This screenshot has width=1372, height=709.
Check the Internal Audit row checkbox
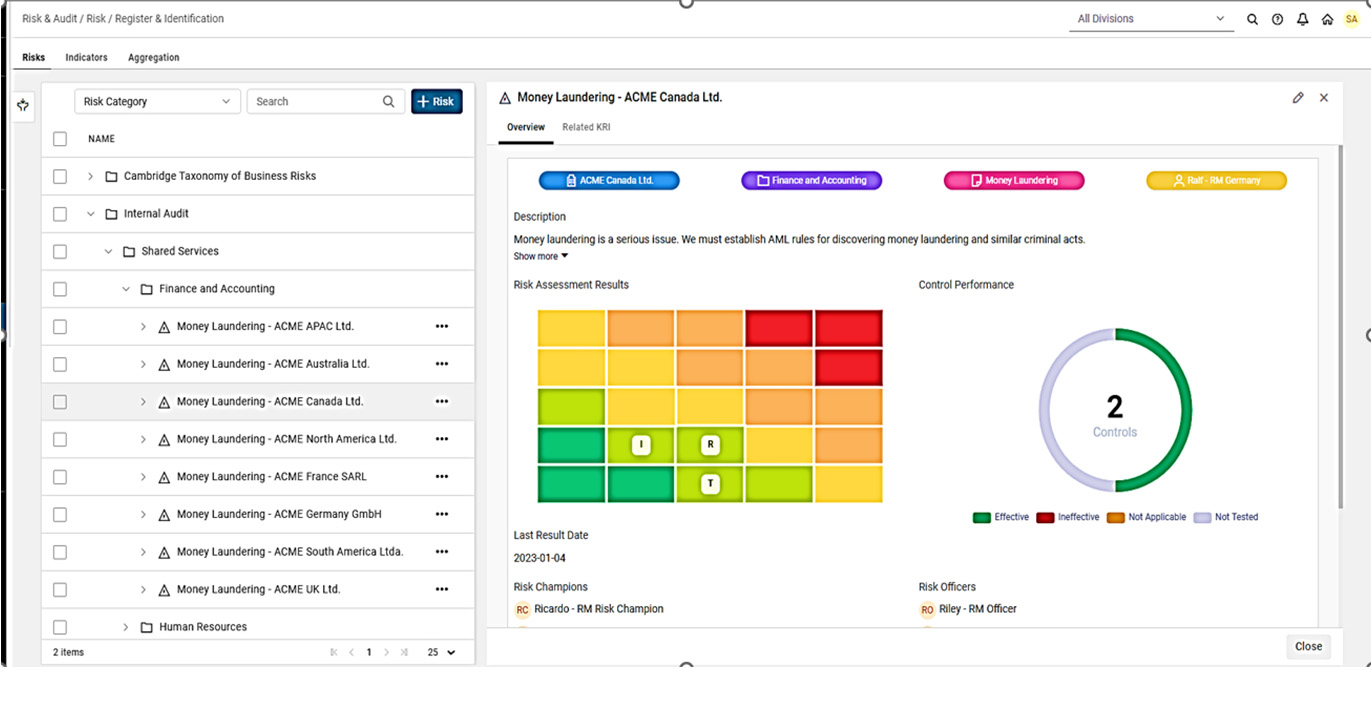(60, 214)
